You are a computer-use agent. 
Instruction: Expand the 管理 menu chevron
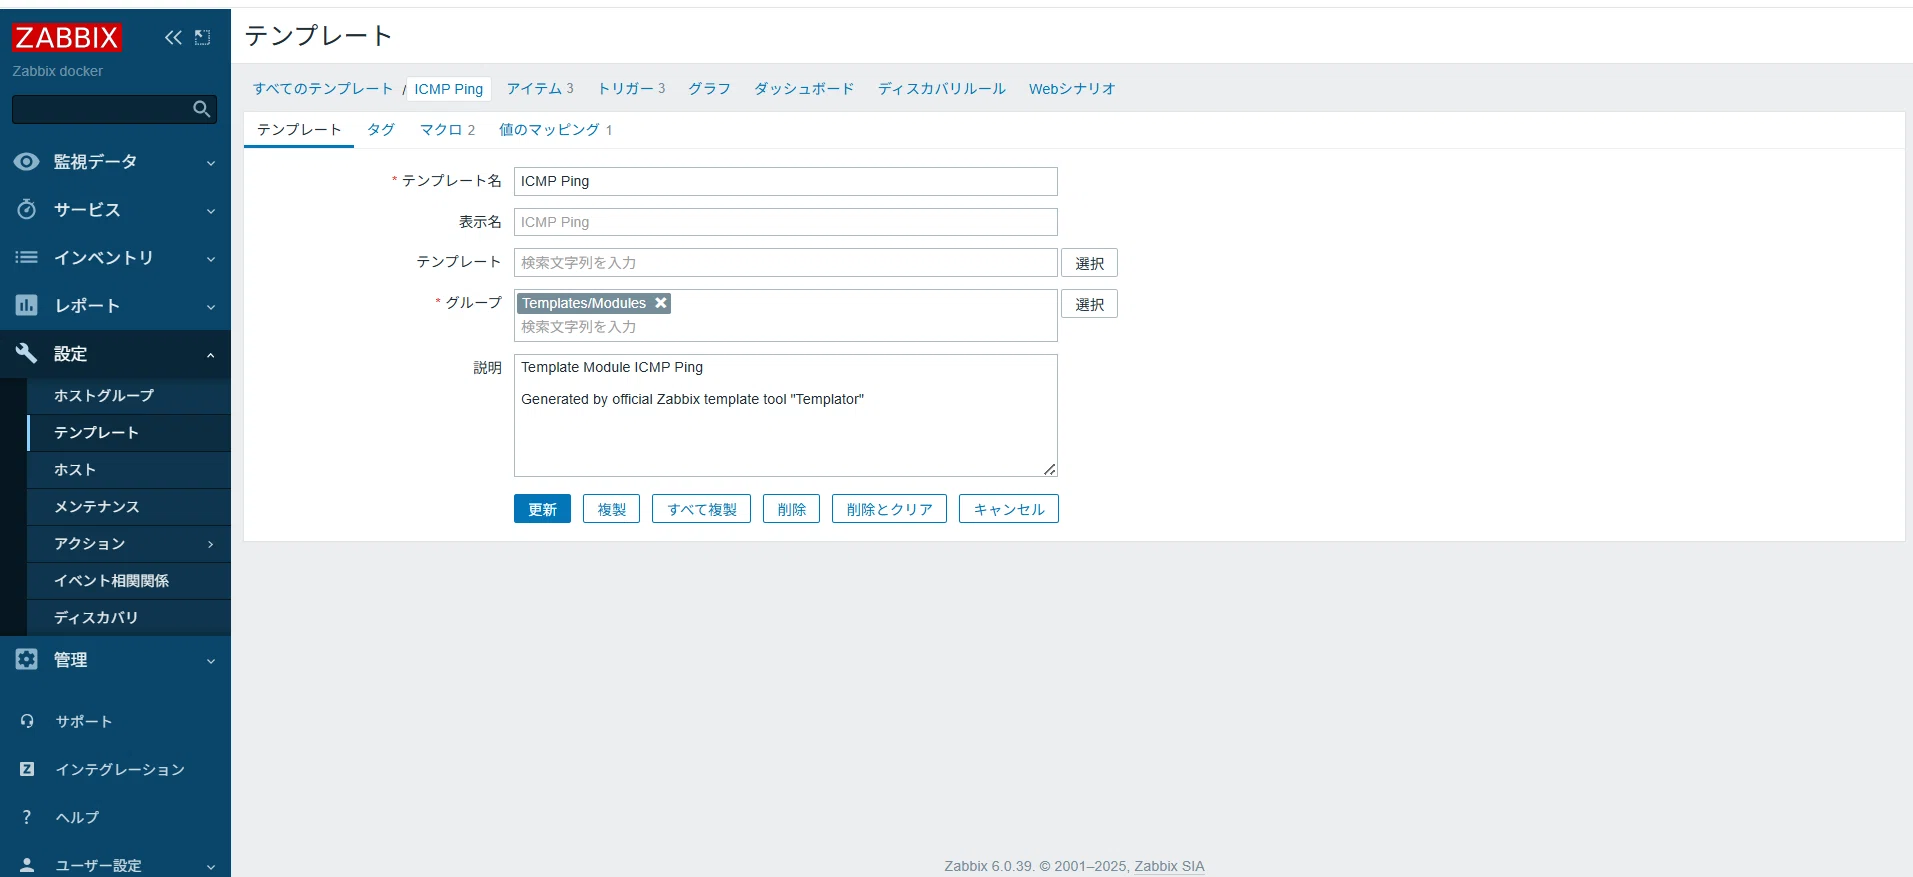pos(211,661)
